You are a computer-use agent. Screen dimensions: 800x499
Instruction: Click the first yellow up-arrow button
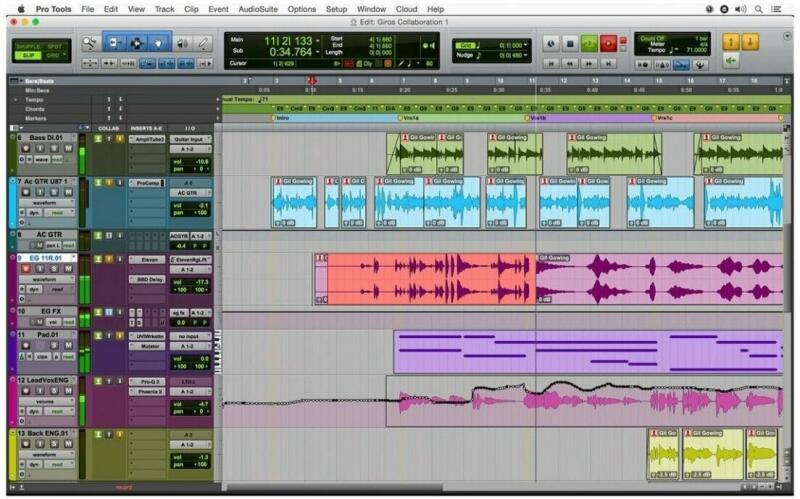[731, 43]
